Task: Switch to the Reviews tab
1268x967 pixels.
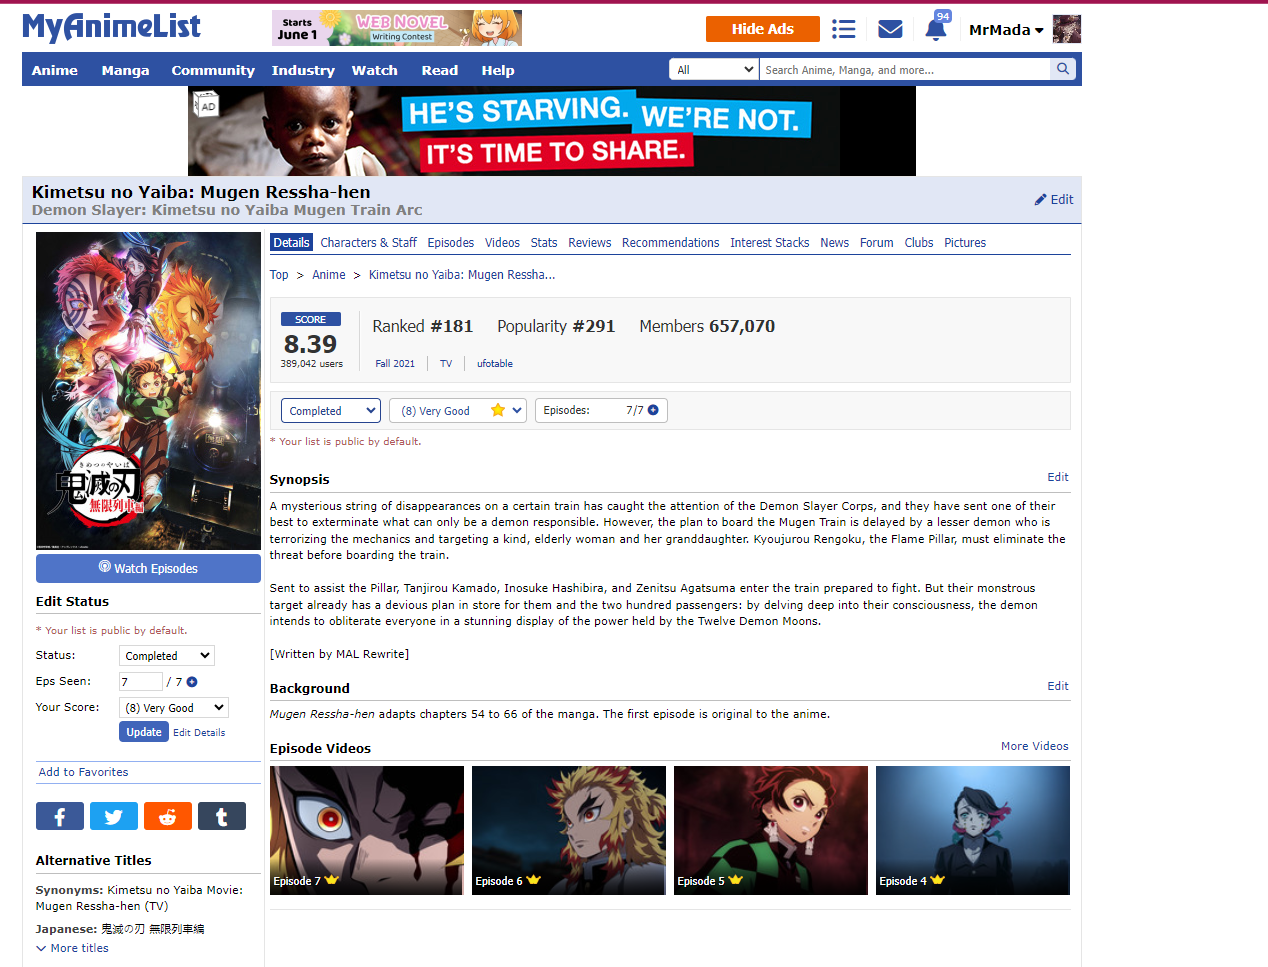Action: point(590,243)
